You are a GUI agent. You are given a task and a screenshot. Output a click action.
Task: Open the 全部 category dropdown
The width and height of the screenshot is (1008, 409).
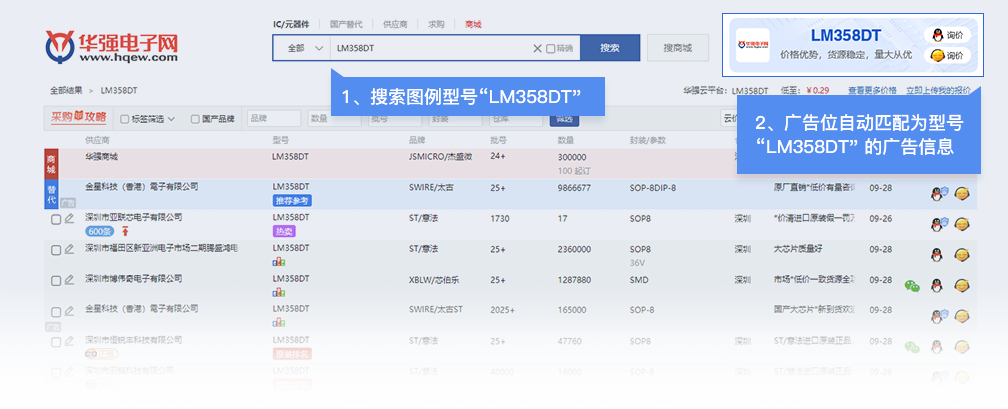click(302, 48)
